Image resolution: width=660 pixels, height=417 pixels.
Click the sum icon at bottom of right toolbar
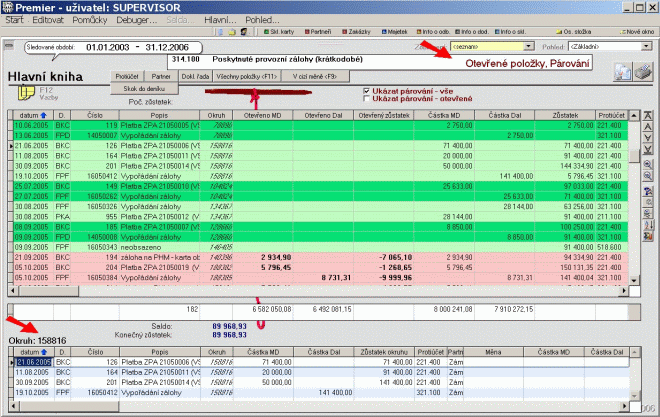coord(648,236)
